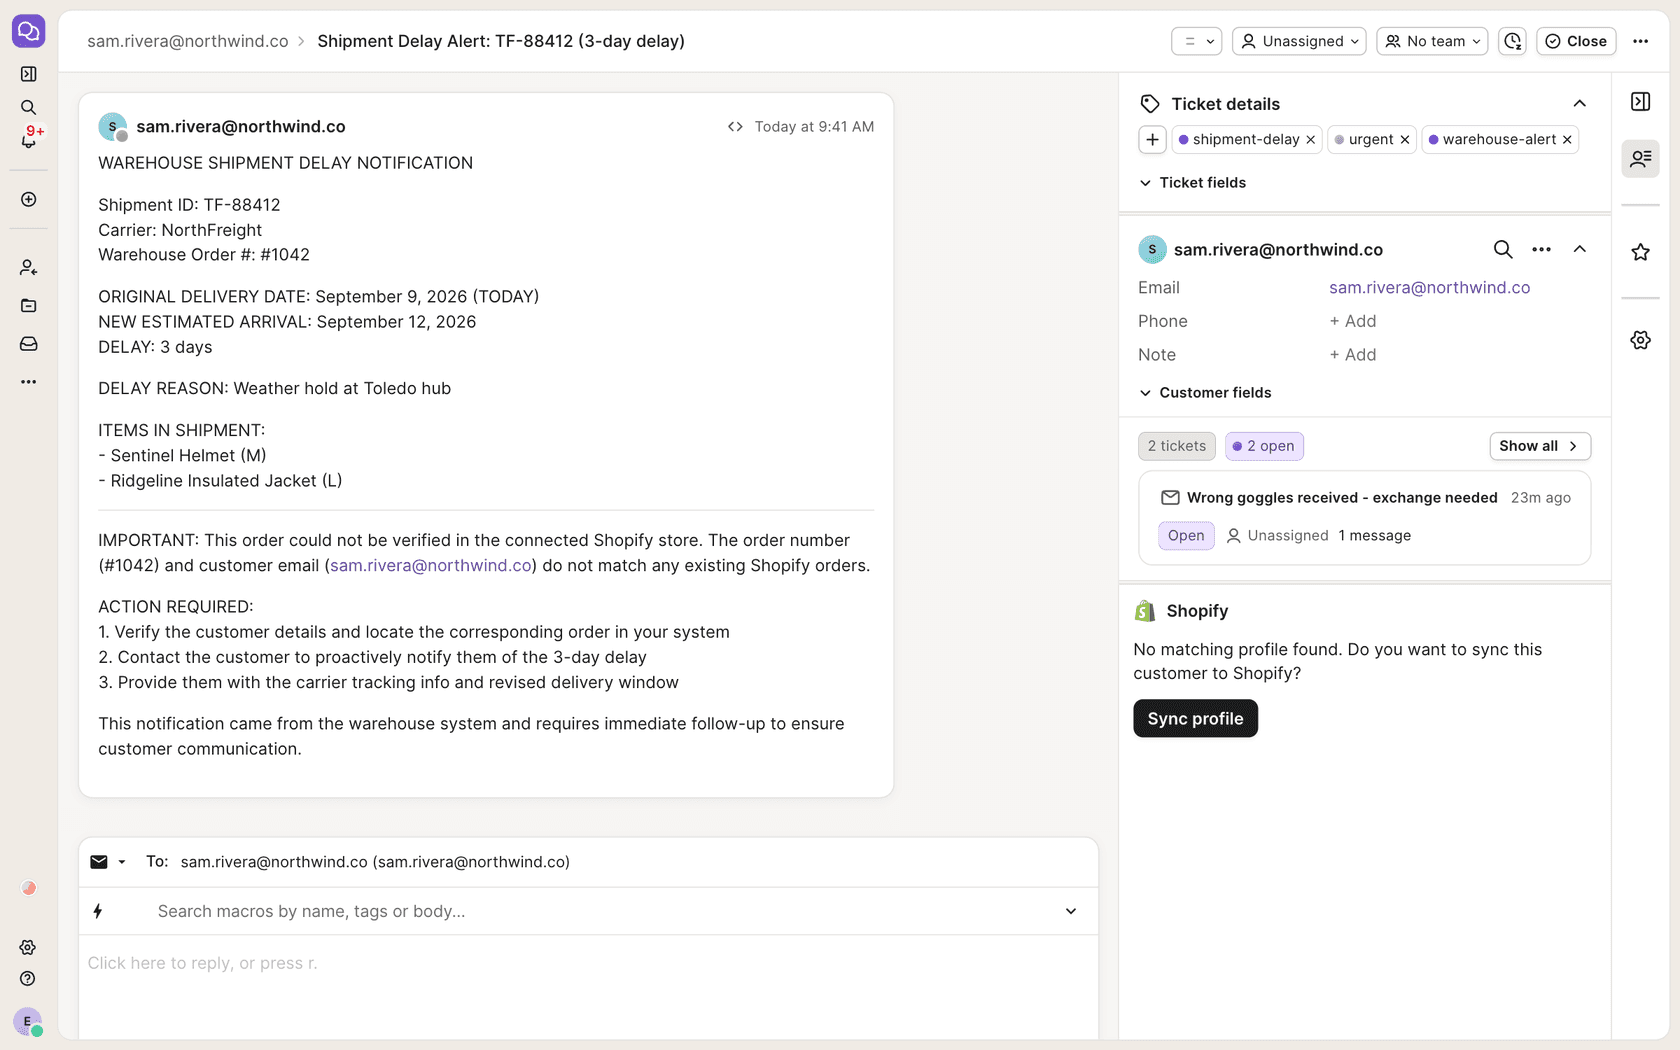Toggle the left sidebar panel icon
1680x1050 pixels.
(x=29, y=74)
